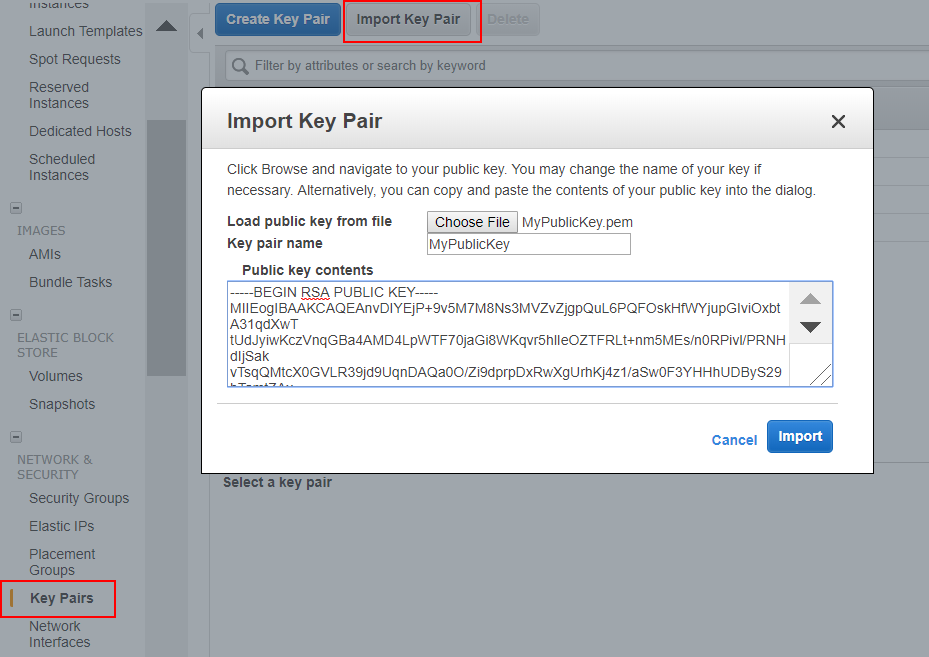Click Choose File to load a public key
Viewport: 929px width, 657px height.
click(472, 222)
